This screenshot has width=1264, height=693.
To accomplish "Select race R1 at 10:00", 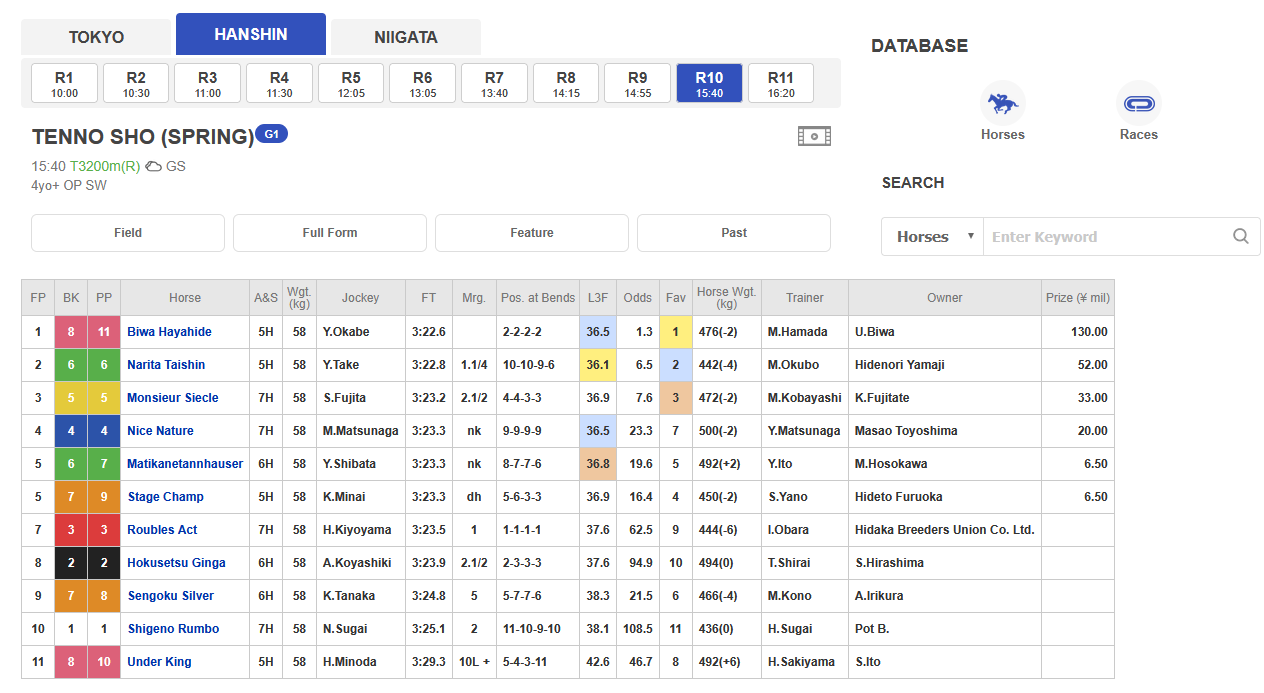I will tap(64, 83).
